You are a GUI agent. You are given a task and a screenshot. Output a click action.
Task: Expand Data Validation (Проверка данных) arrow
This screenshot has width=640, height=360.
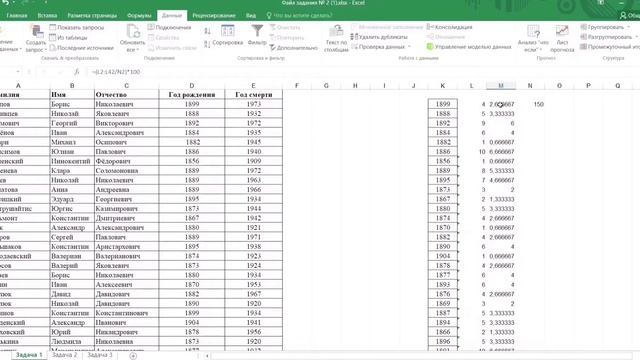409,47
